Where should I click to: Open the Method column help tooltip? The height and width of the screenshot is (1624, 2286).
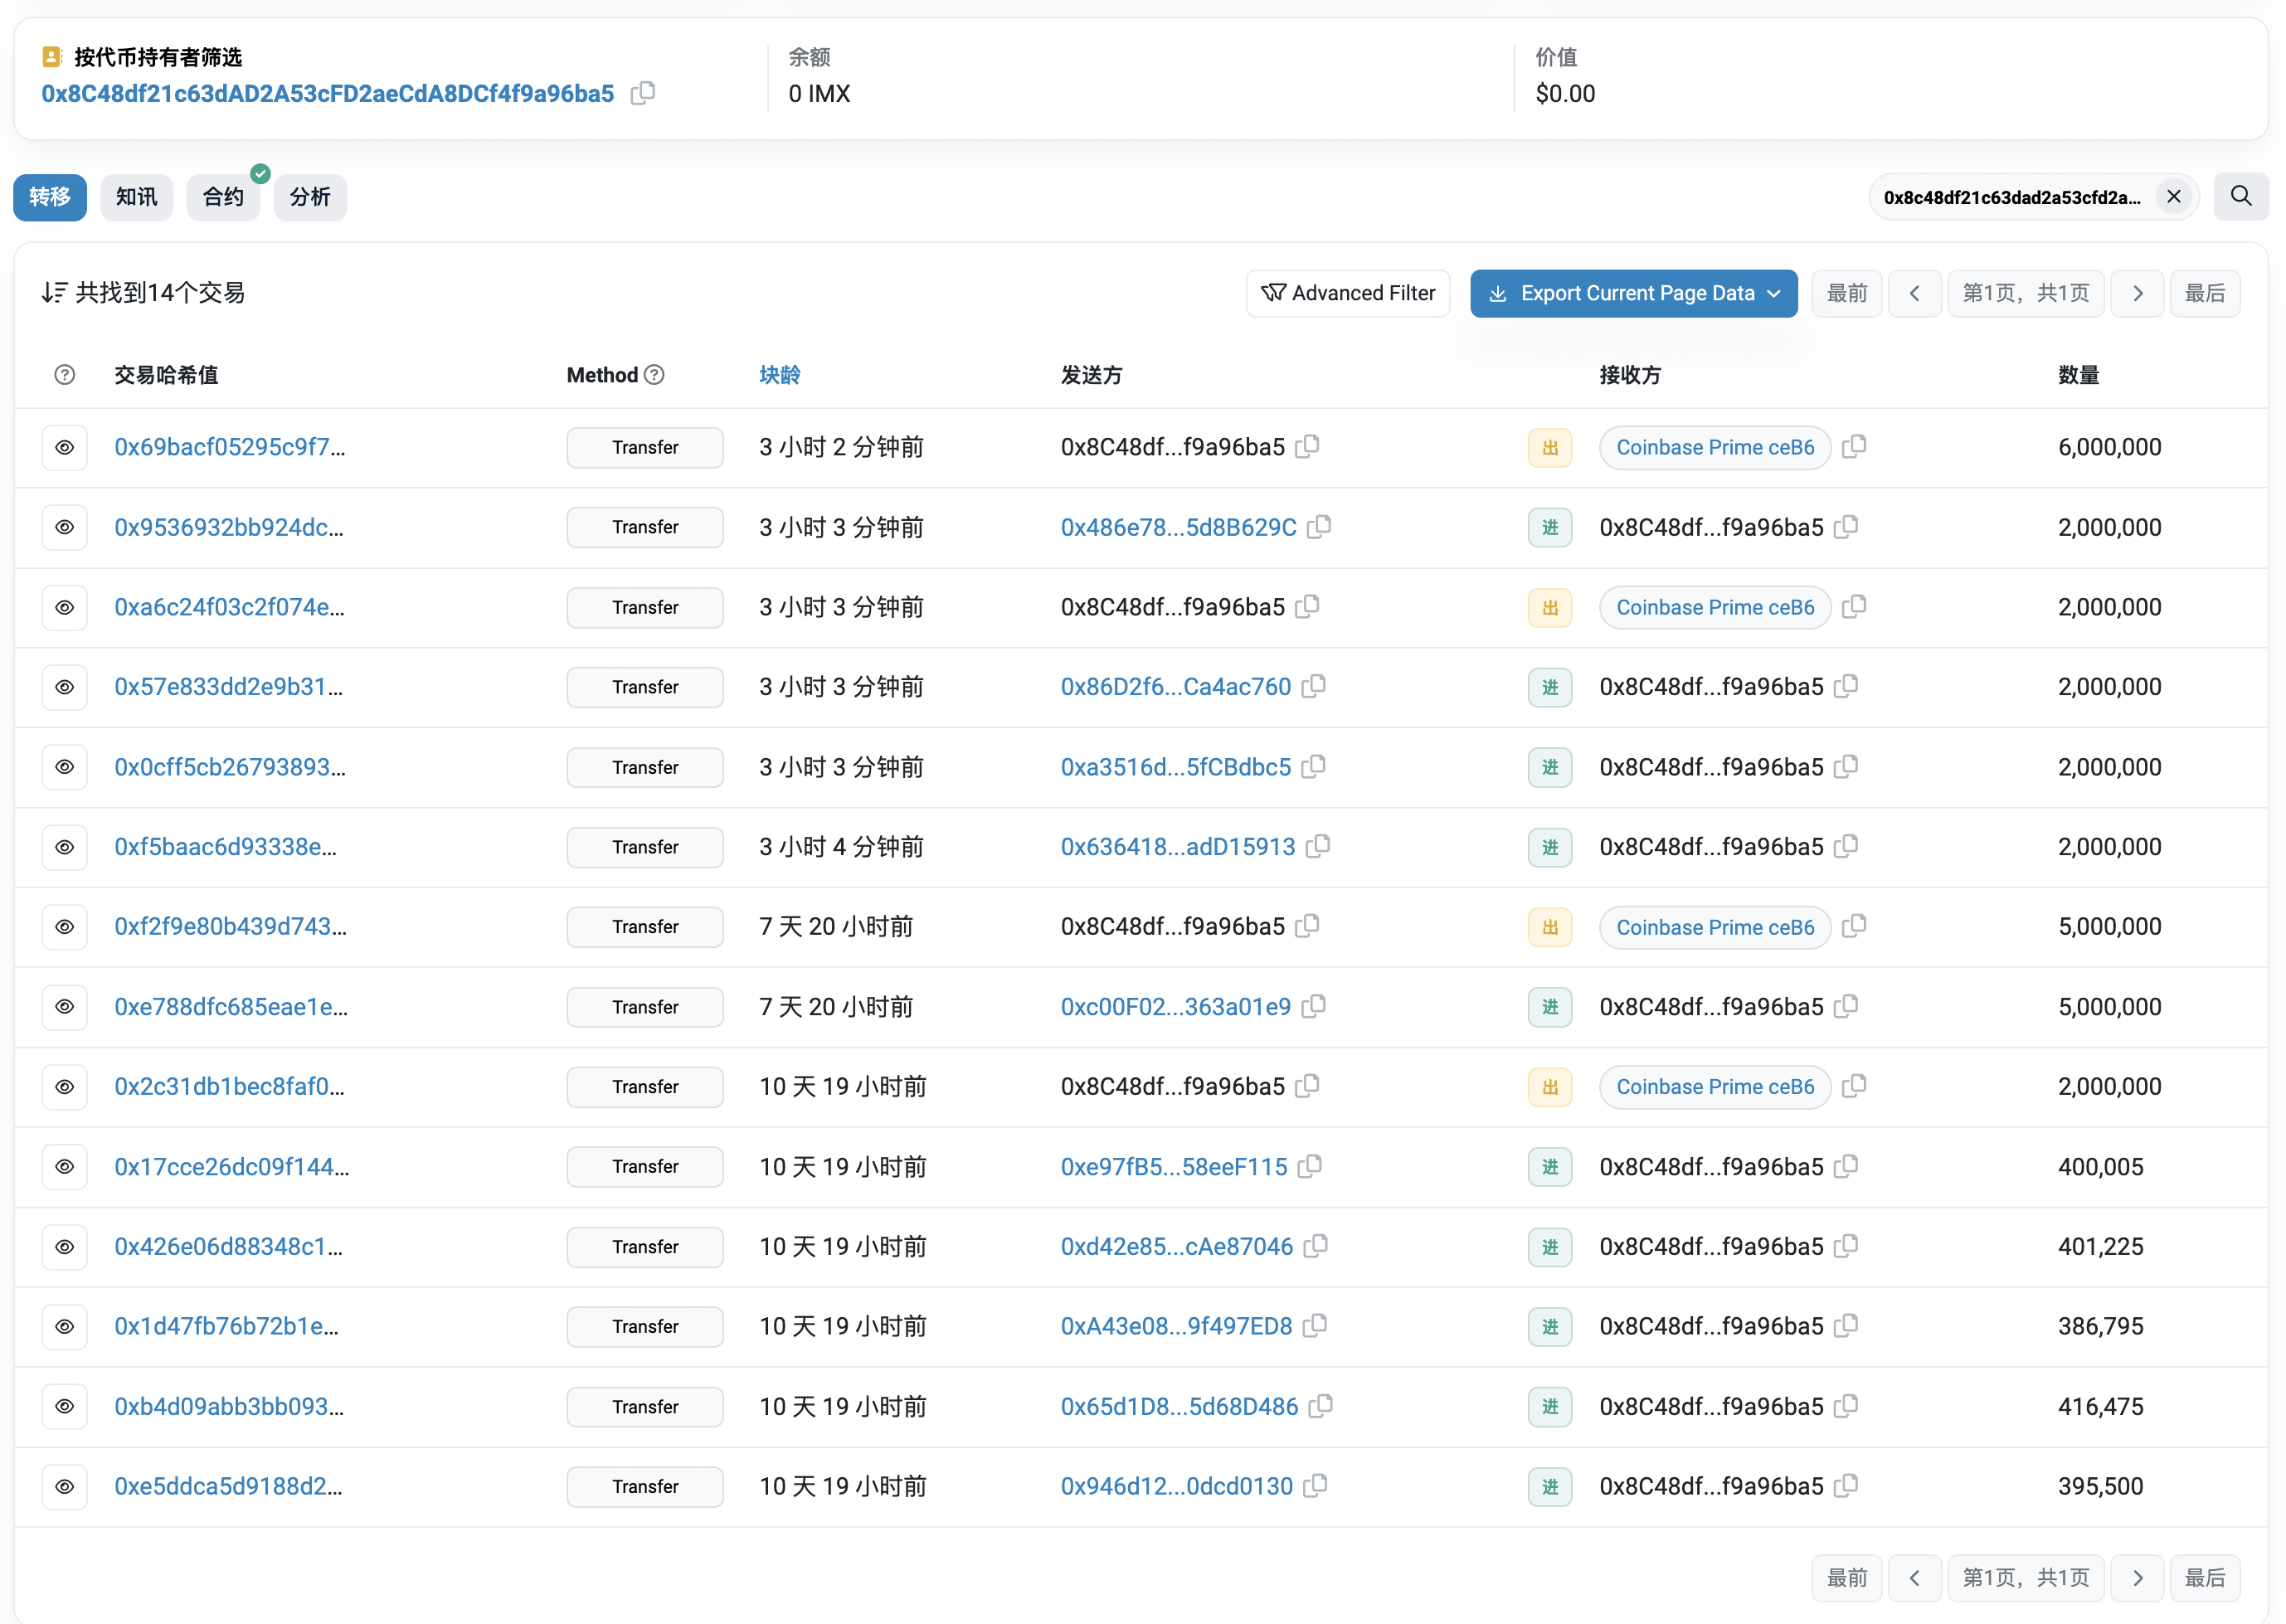point(655,374)
